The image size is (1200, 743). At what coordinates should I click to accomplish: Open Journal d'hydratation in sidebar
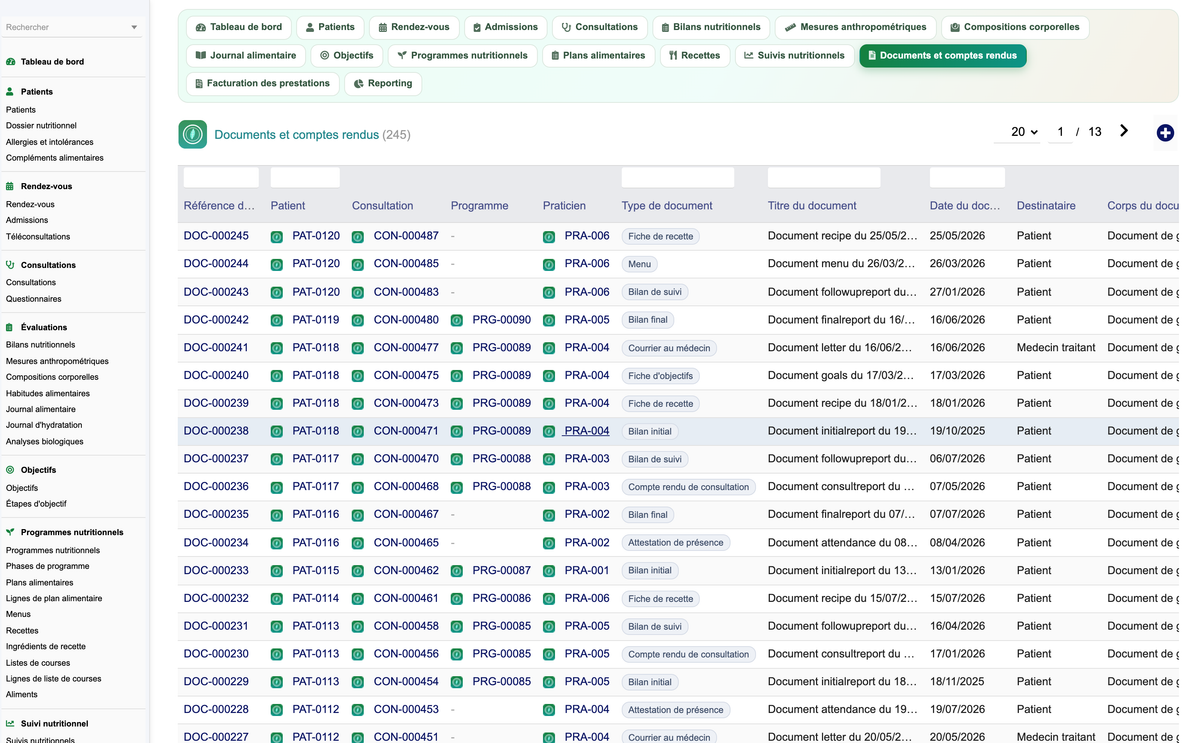tap(44, 426)
